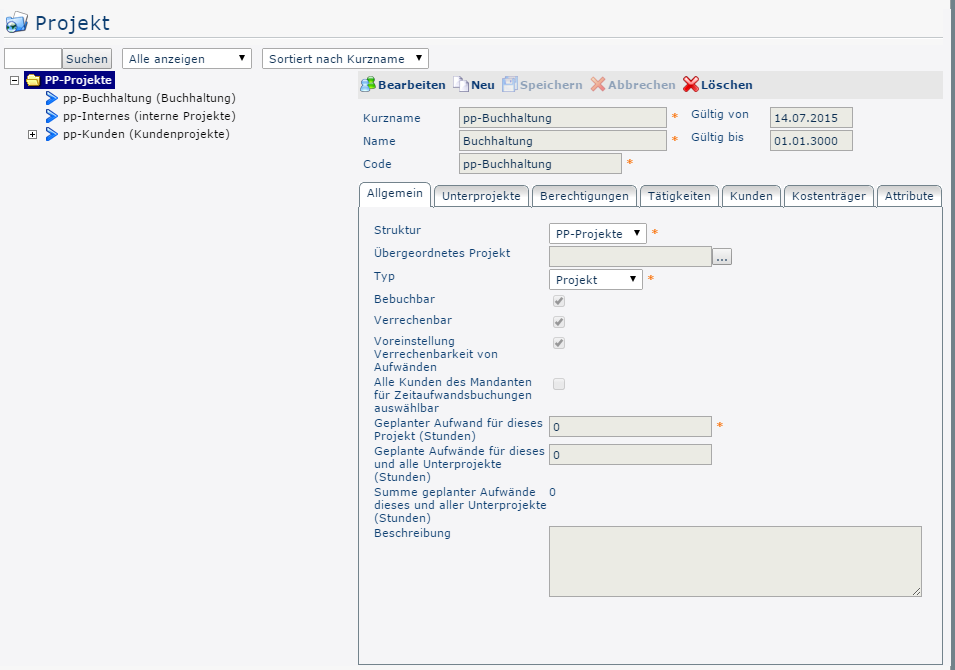Toggle the Verrechenbar checkbox
955x670 pixels.
[x=559, y=321]
